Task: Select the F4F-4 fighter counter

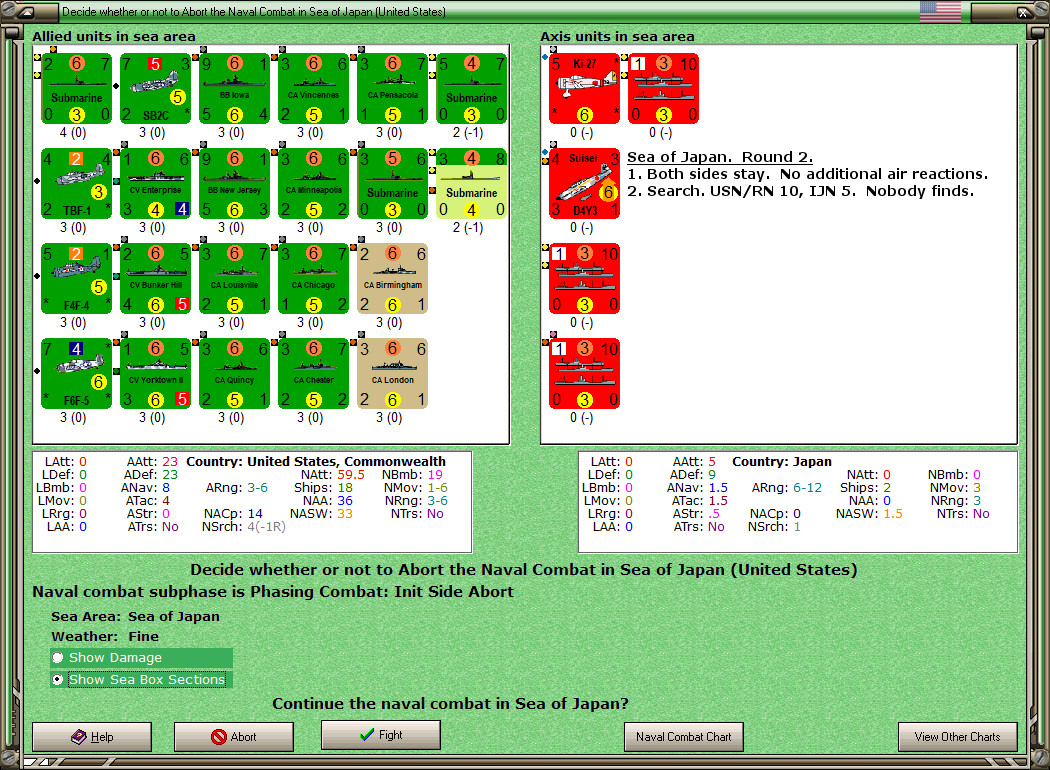Action: (76, 279)
